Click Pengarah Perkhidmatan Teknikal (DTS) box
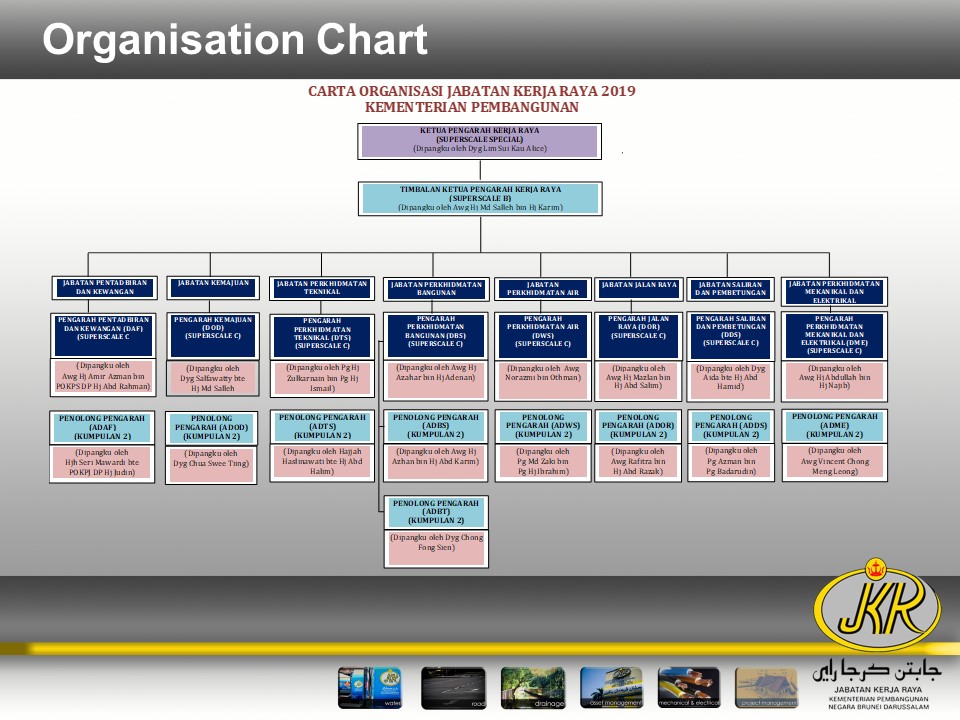 (x=321, y=337)
